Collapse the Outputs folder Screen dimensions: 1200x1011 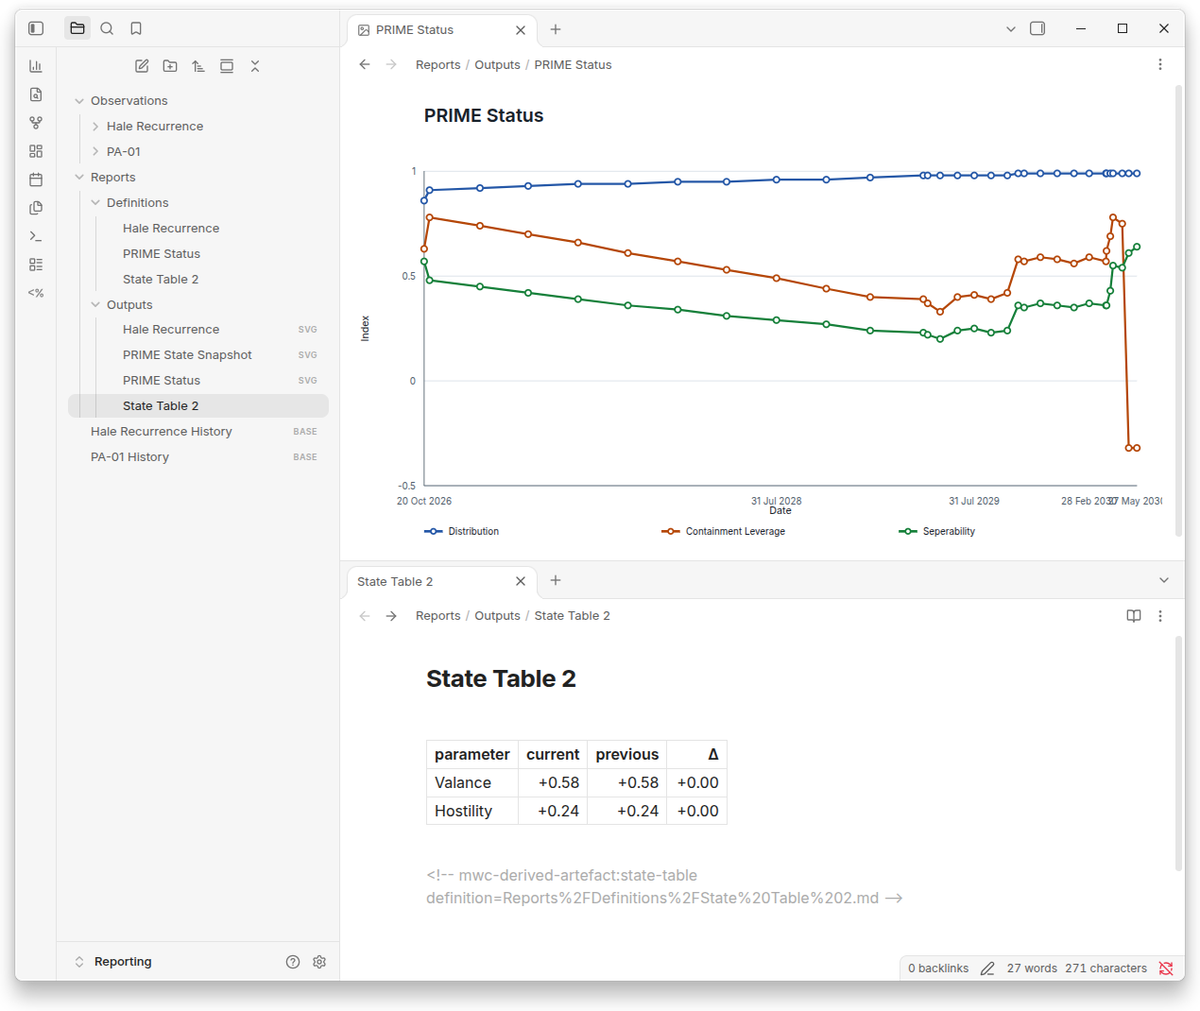[x=95, y=305]
